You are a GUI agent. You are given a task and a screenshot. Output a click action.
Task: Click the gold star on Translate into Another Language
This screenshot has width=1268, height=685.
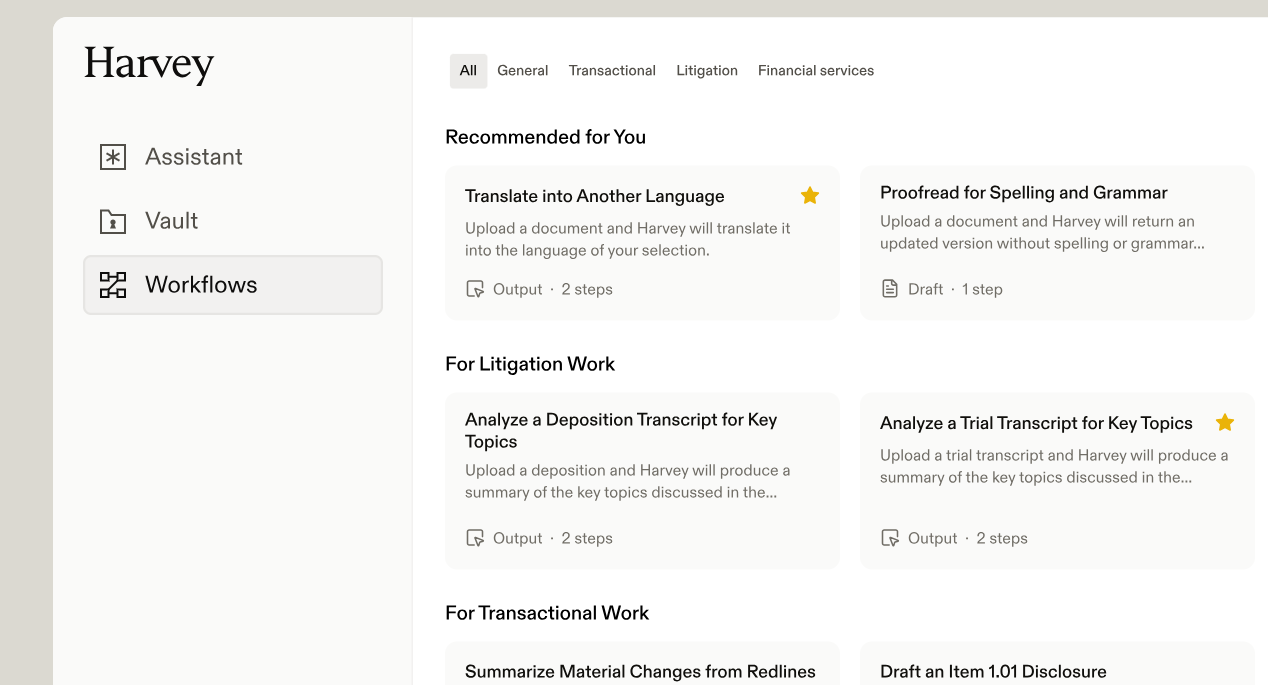810,195
